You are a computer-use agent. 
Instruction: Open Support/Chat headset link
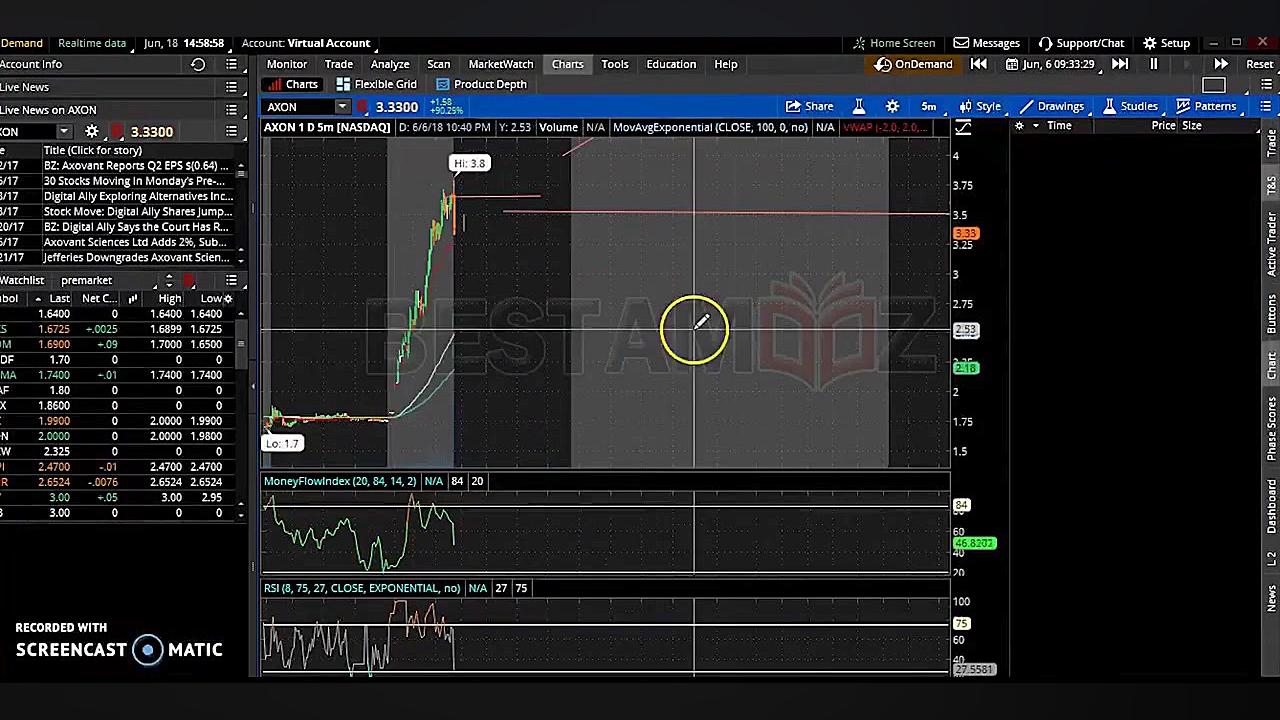(x=1081, y=43)
